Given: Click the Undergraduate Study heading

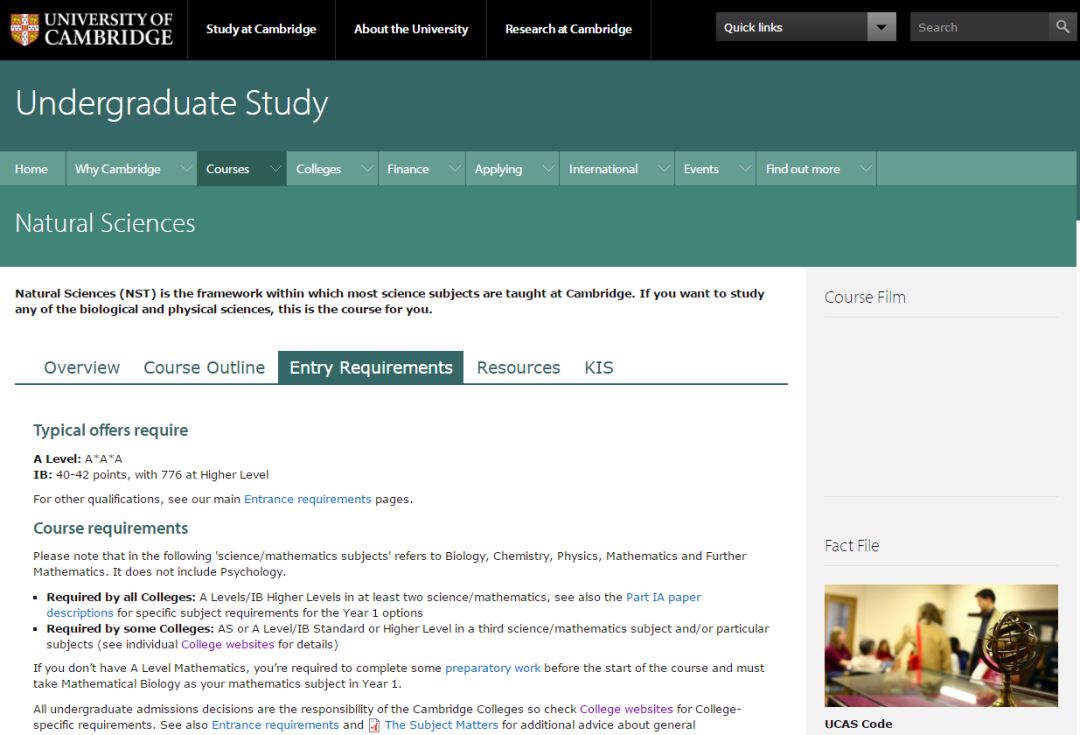Looking at the screenshot, I should tap(172, 103).
